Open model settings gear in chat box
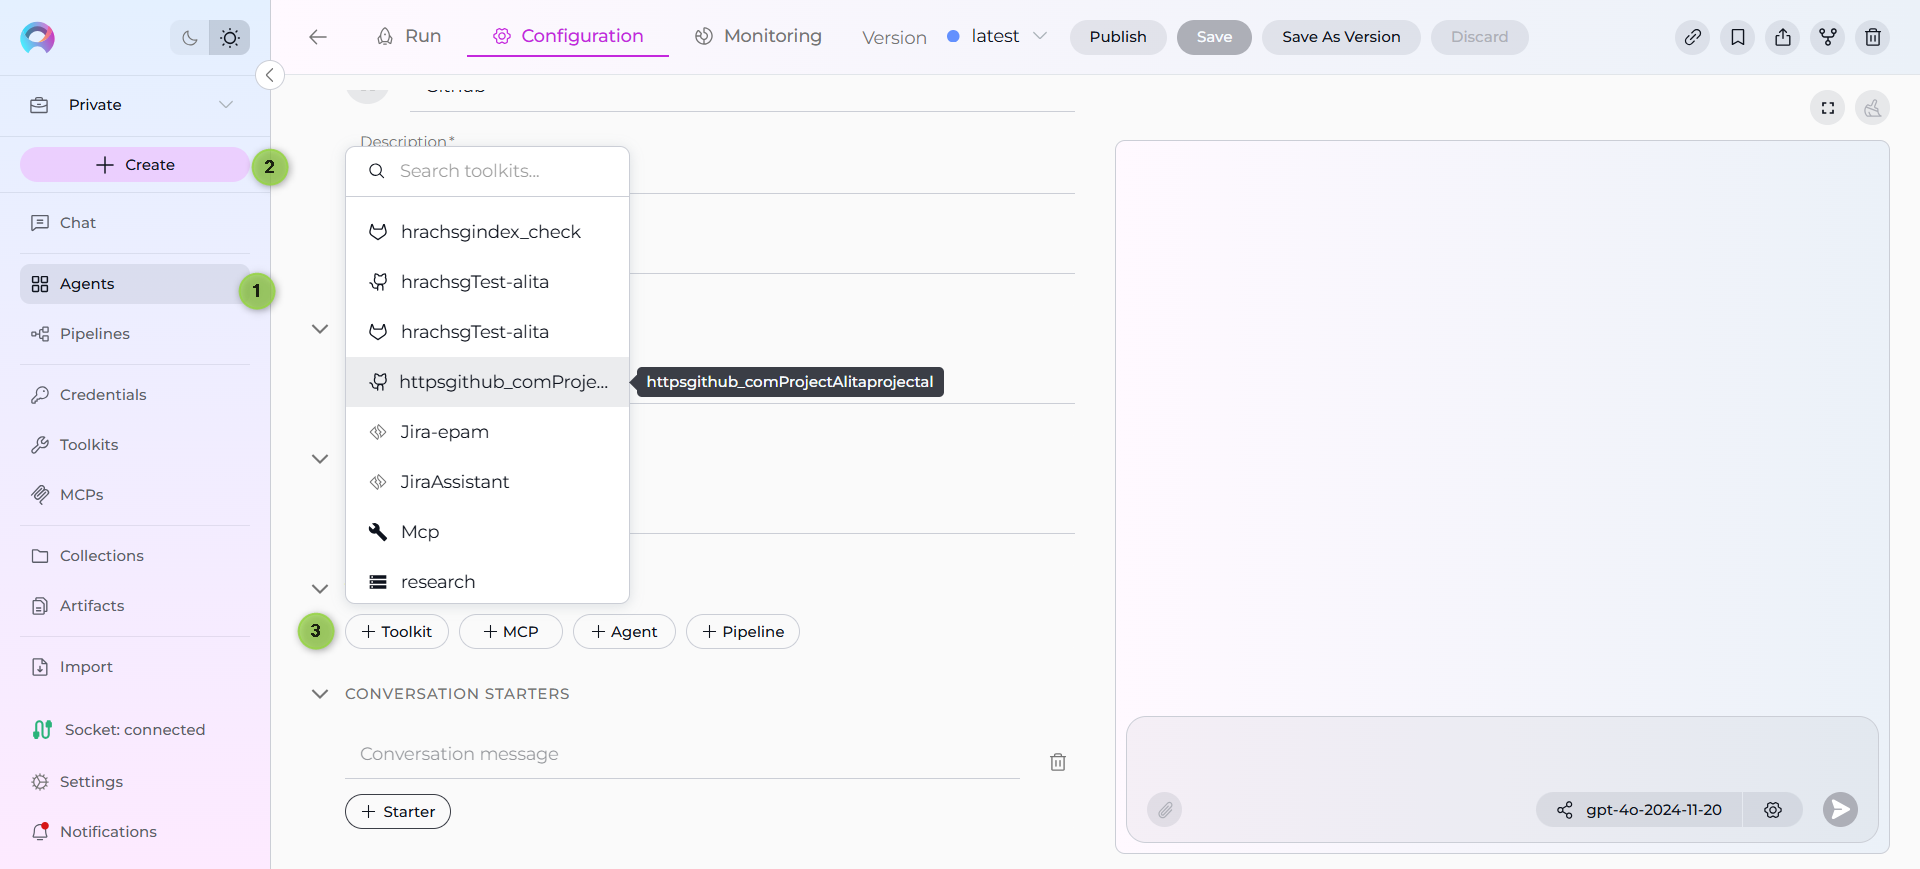The height and width of the screenshot is (869, 1920). coord(1772,810)
